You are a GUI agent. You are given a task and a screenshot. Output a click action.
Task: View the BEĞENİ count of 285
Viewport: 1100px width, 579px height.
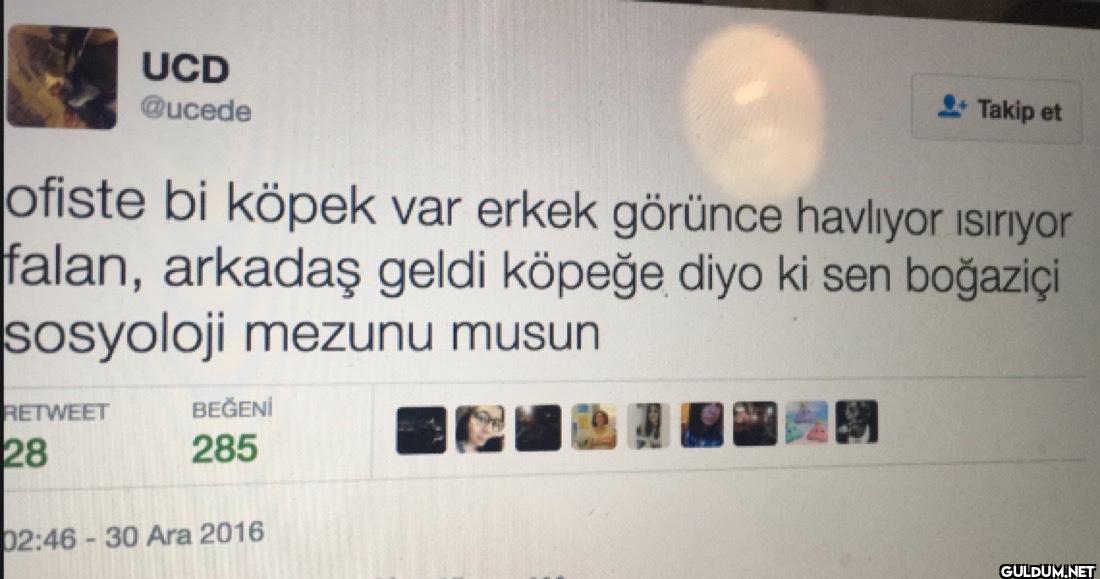coord(224,448)
